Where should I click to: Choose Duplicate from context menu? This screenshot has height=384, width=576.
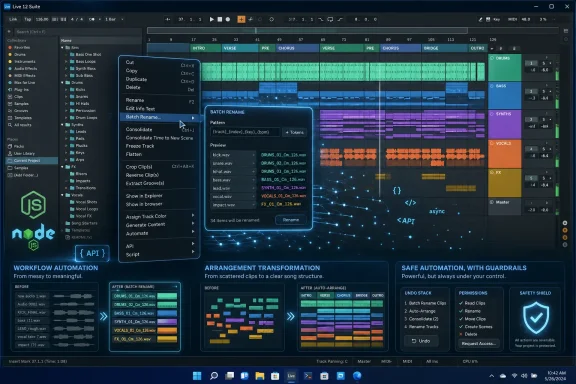159,79
